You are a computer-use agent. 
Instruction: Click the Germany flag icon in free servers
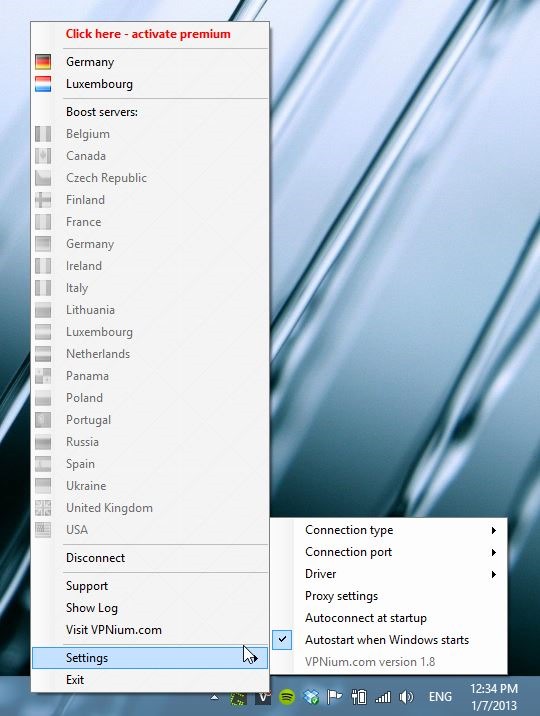[x=43, y=62]
